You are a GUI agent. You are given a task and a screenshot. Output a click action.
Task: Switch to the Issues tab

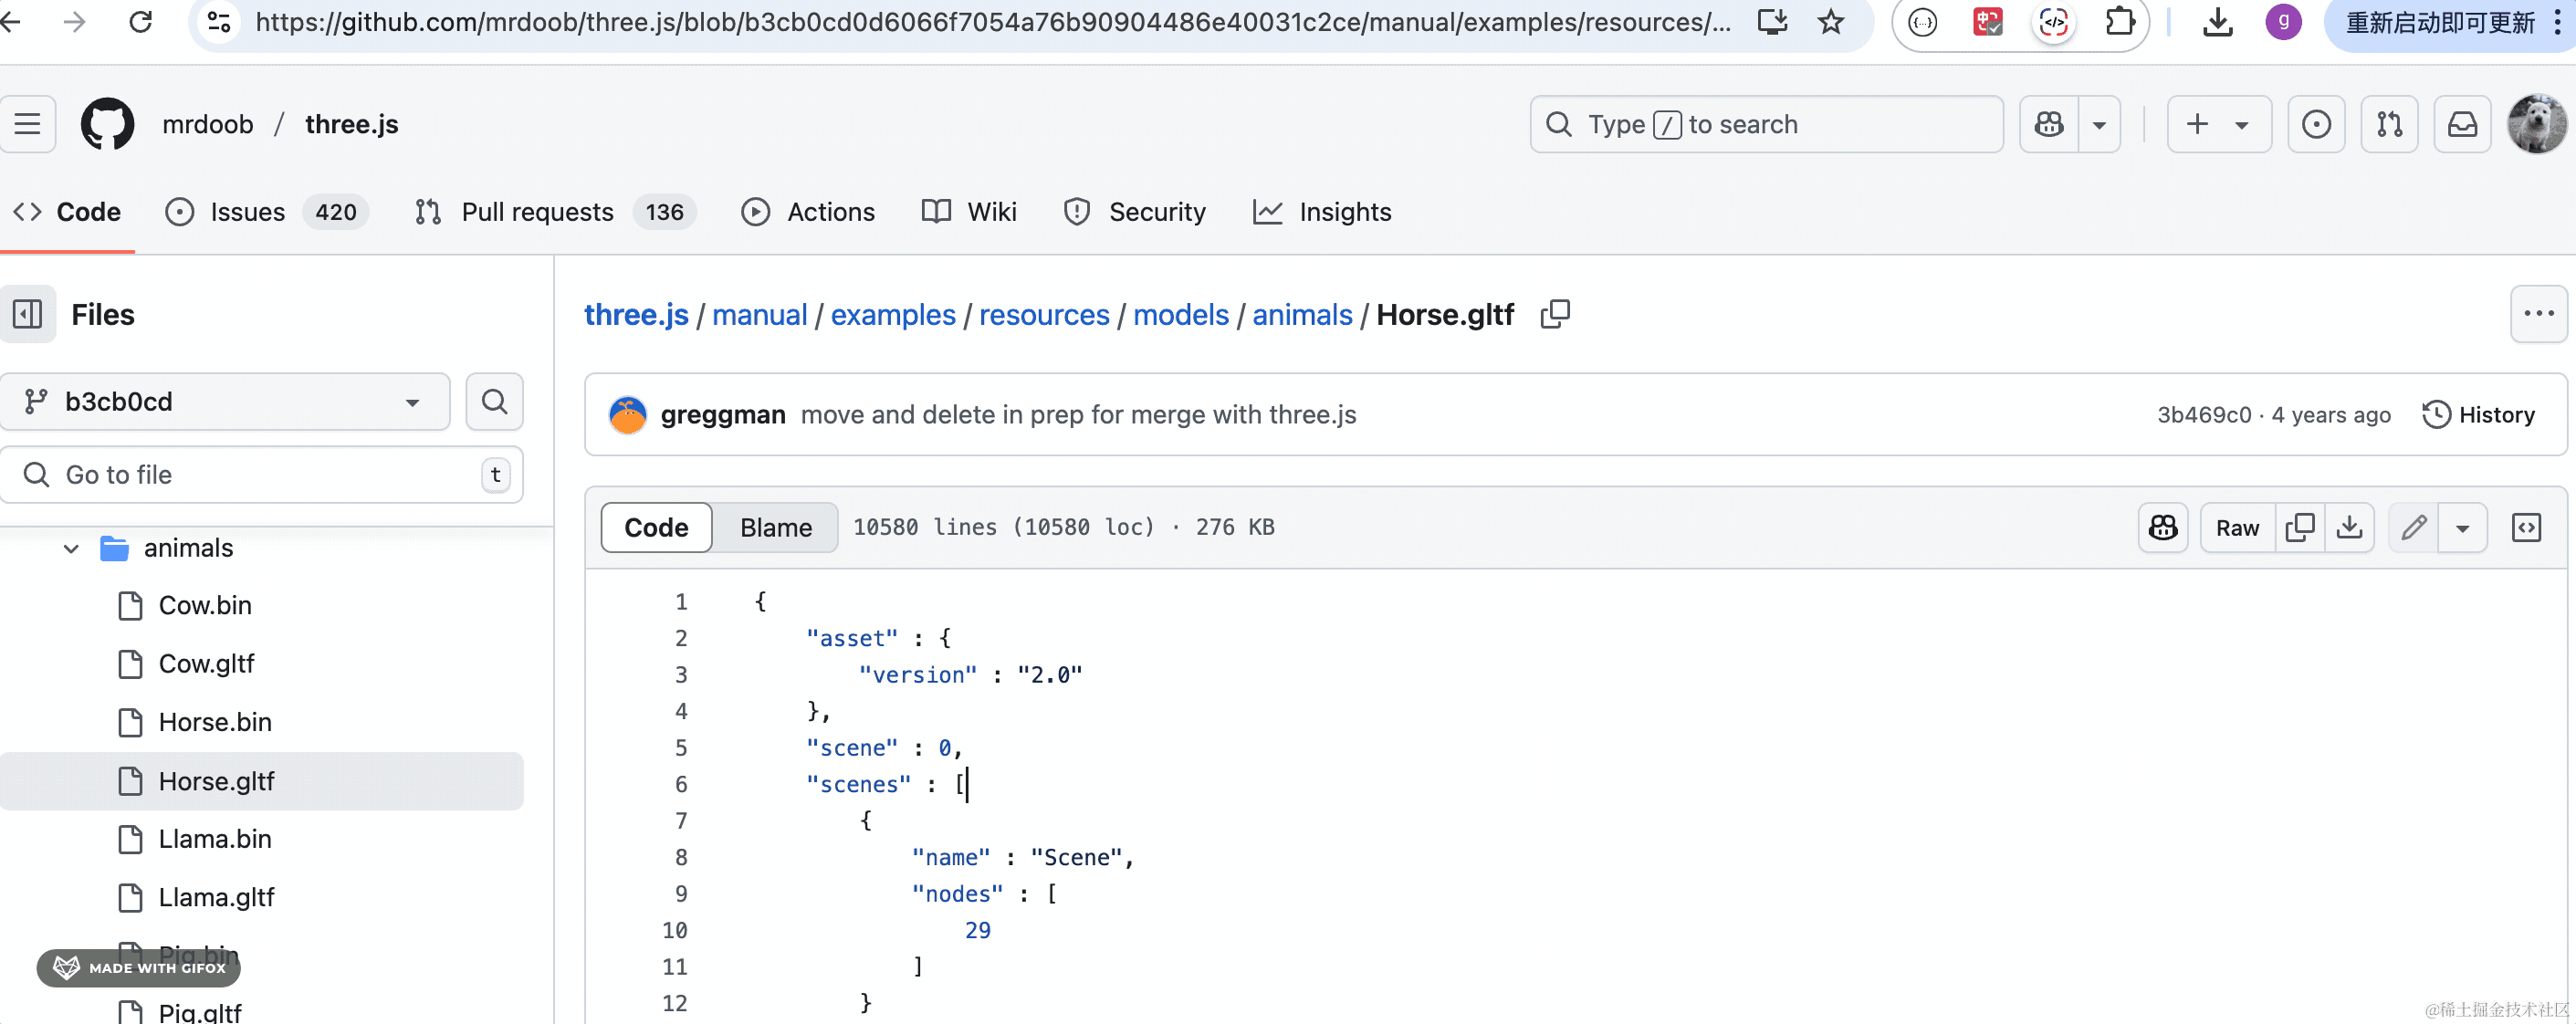[x=267, y=212]
